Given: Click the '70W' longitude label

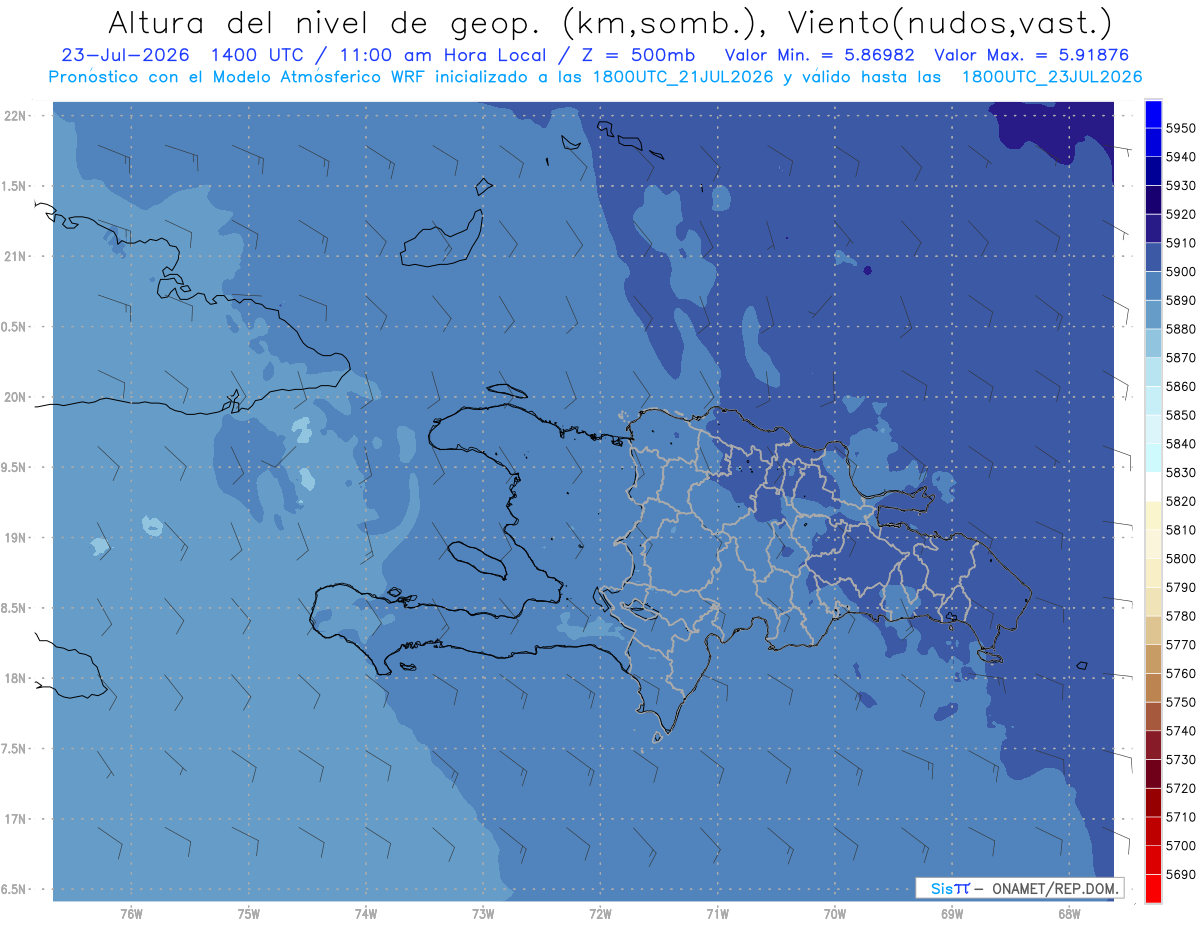Looking at the screenshot, I should (835, 913).
